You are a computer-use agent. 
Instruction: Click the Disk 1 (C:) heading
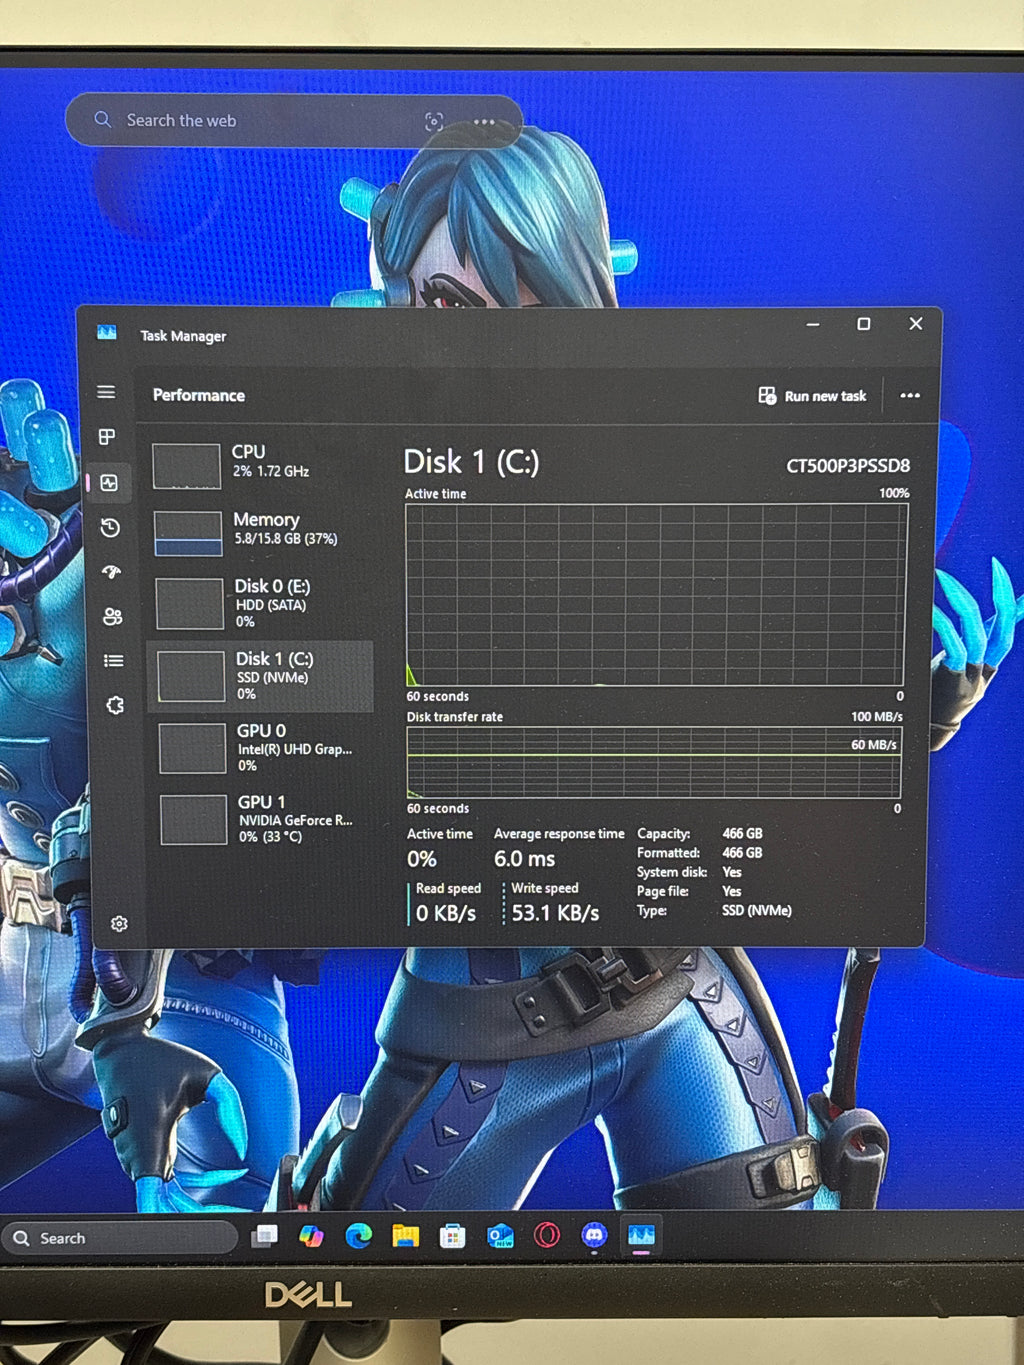click(471, 462)
